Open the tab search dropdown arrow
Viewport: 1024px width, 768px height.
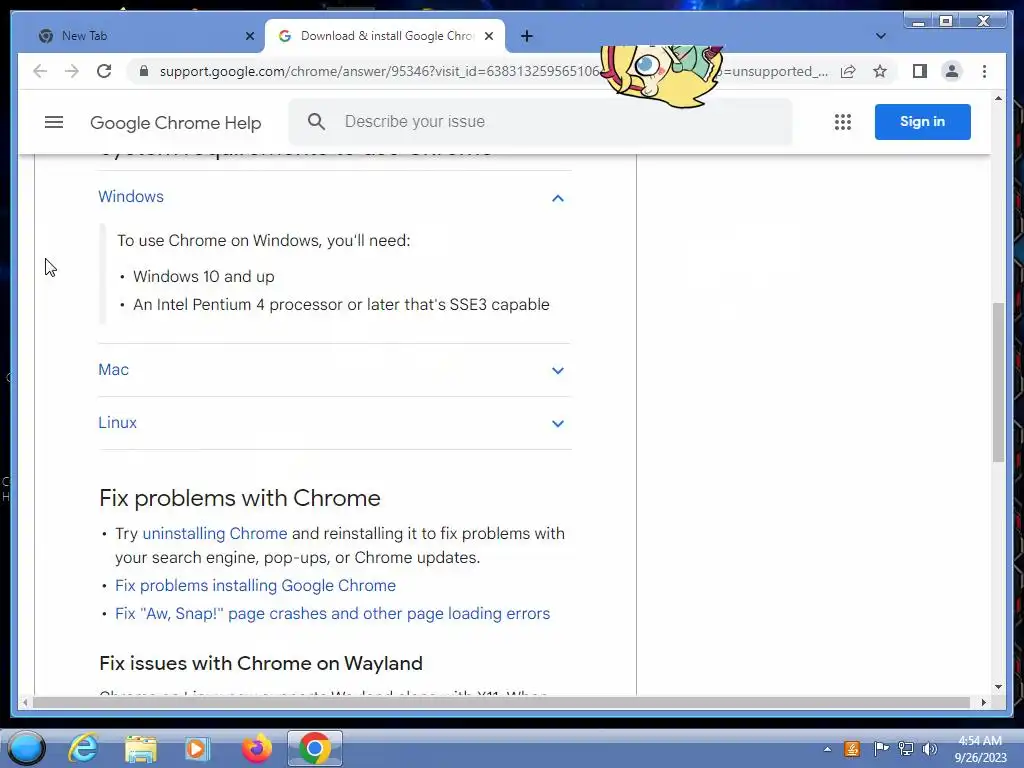880,36
